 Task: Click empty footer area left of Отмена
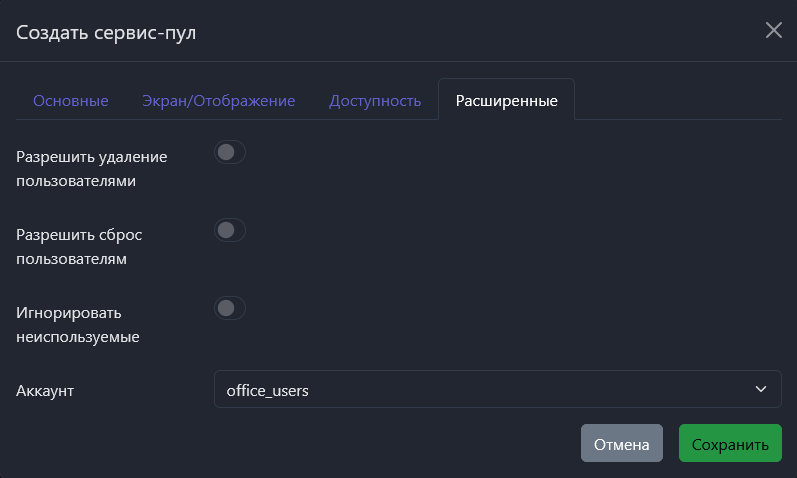pos(300,444)
